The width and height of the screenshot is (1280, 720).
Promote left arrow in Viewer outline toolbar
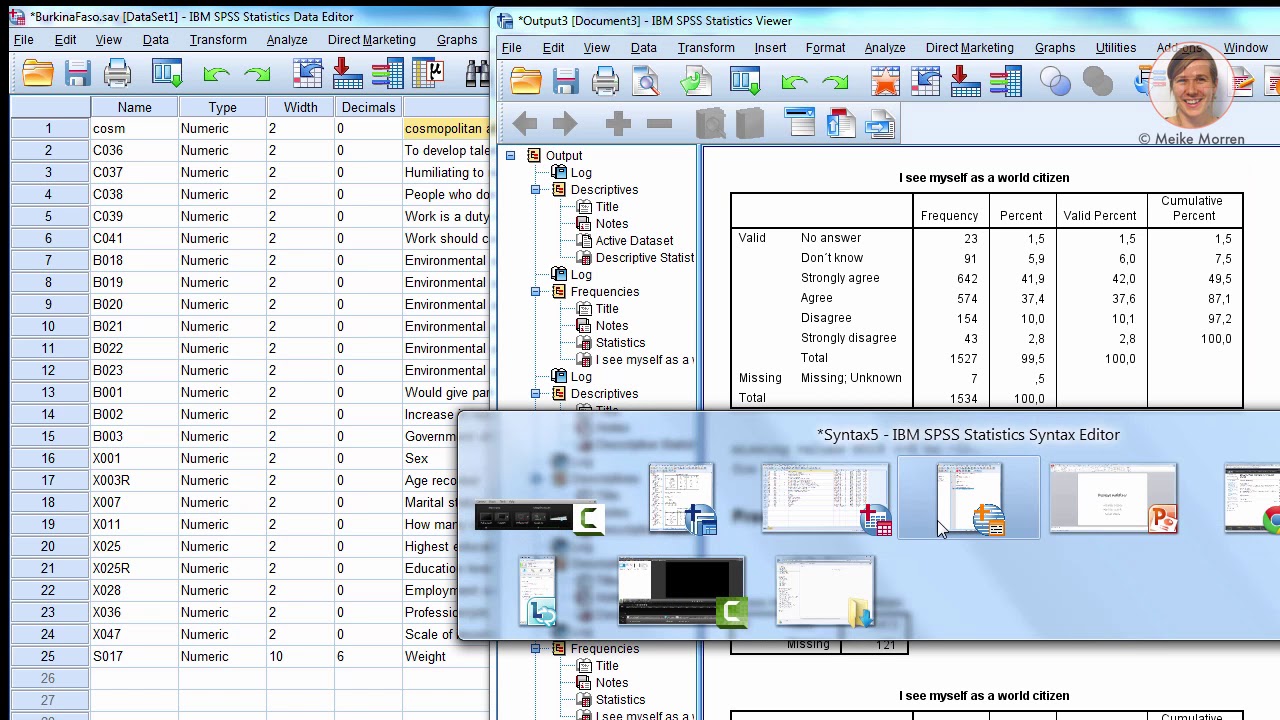point(524,123)
